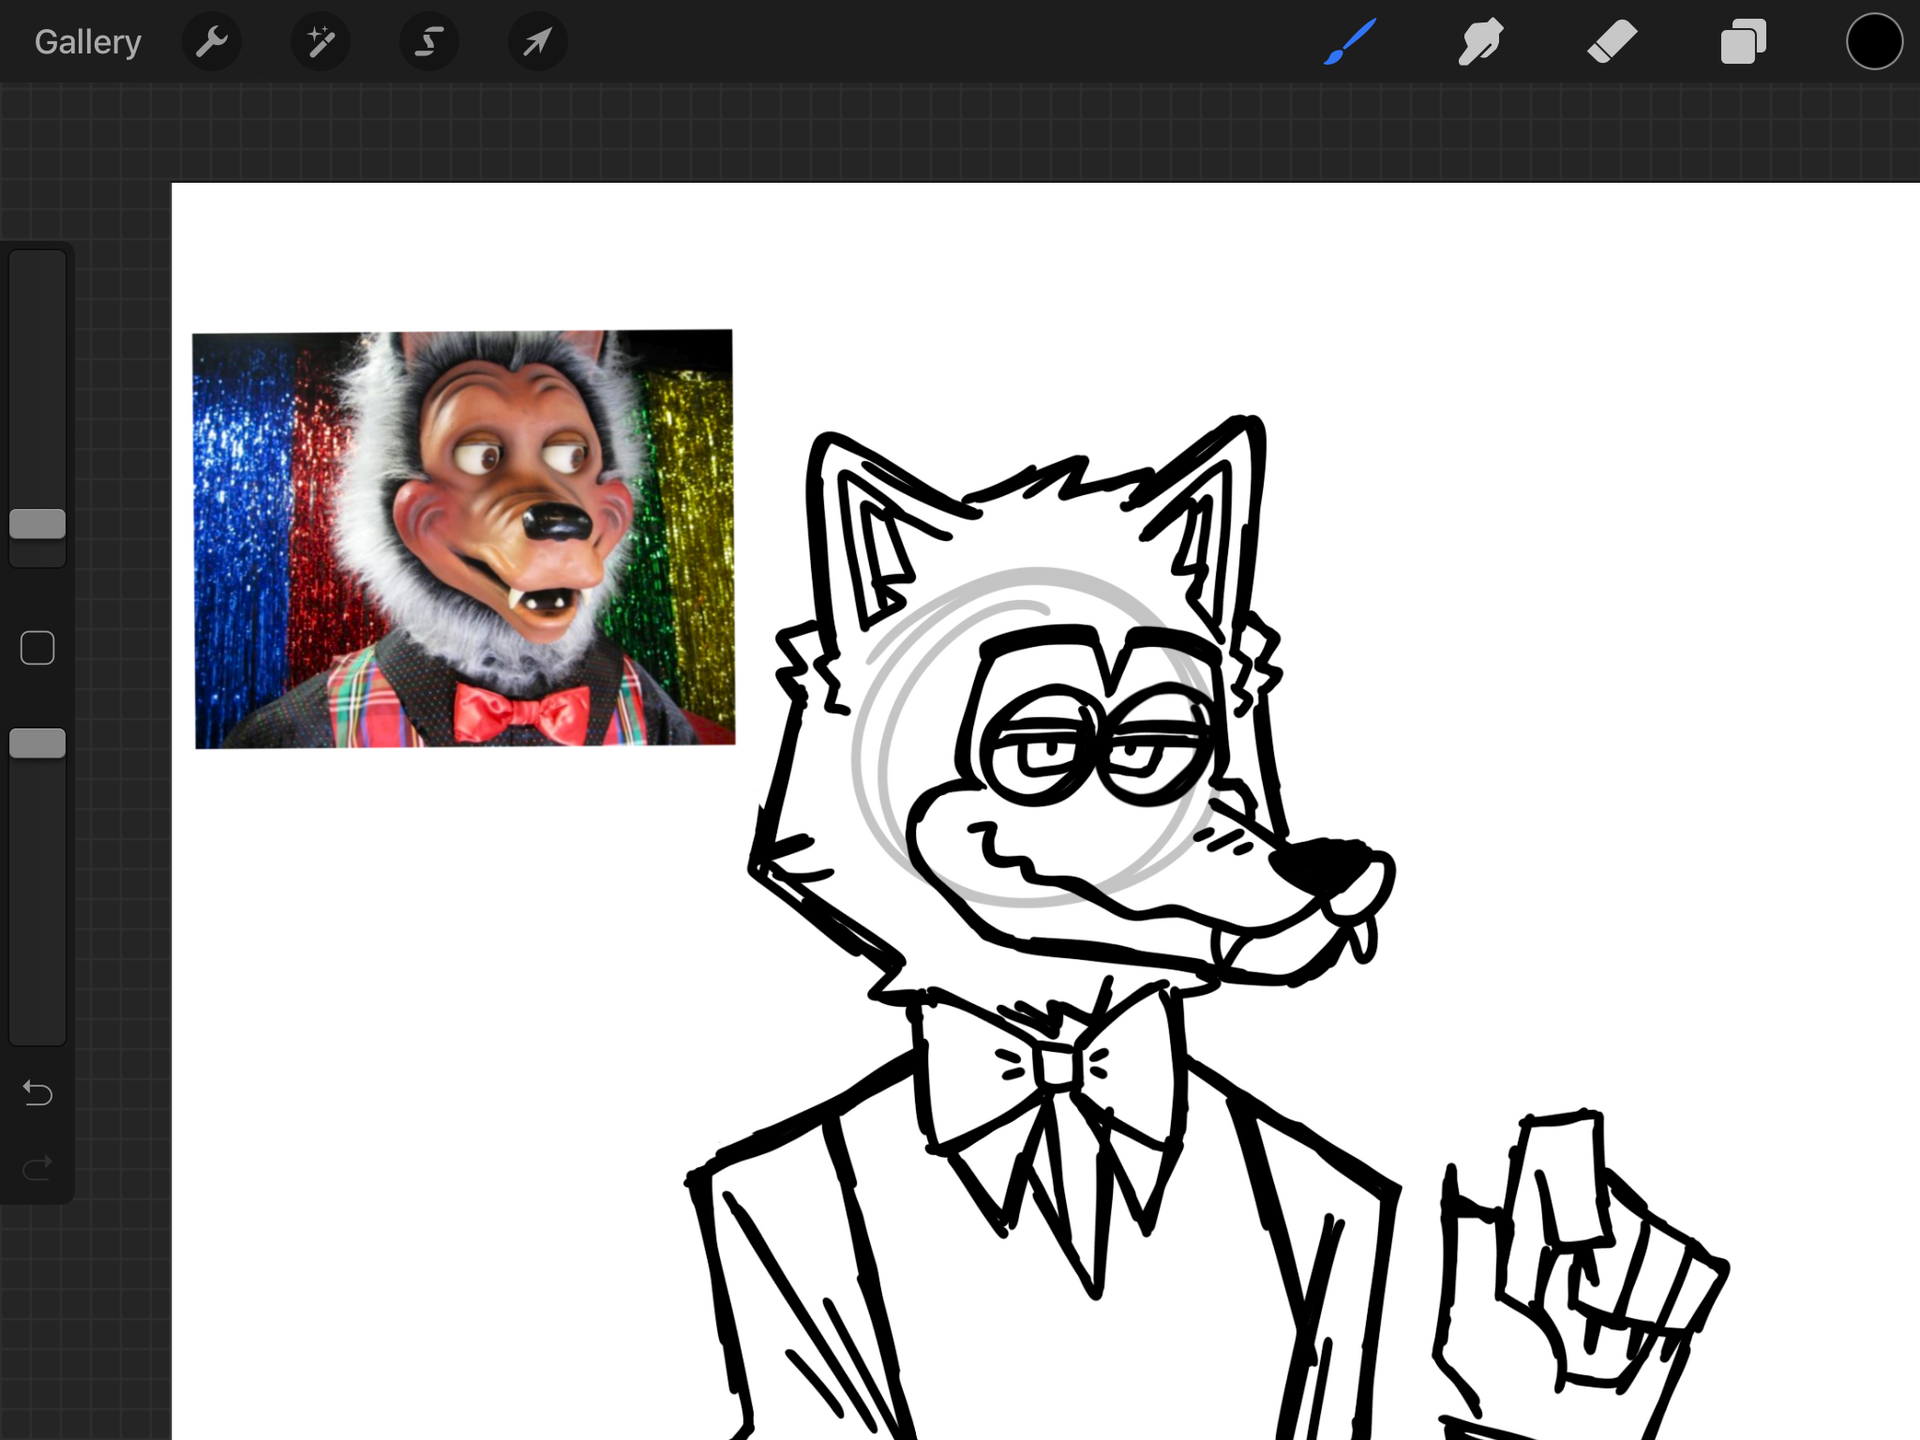Tap the wolf animatronic reference photo
Viewport: 1920px width, 1440px height.
pos(464,539)
